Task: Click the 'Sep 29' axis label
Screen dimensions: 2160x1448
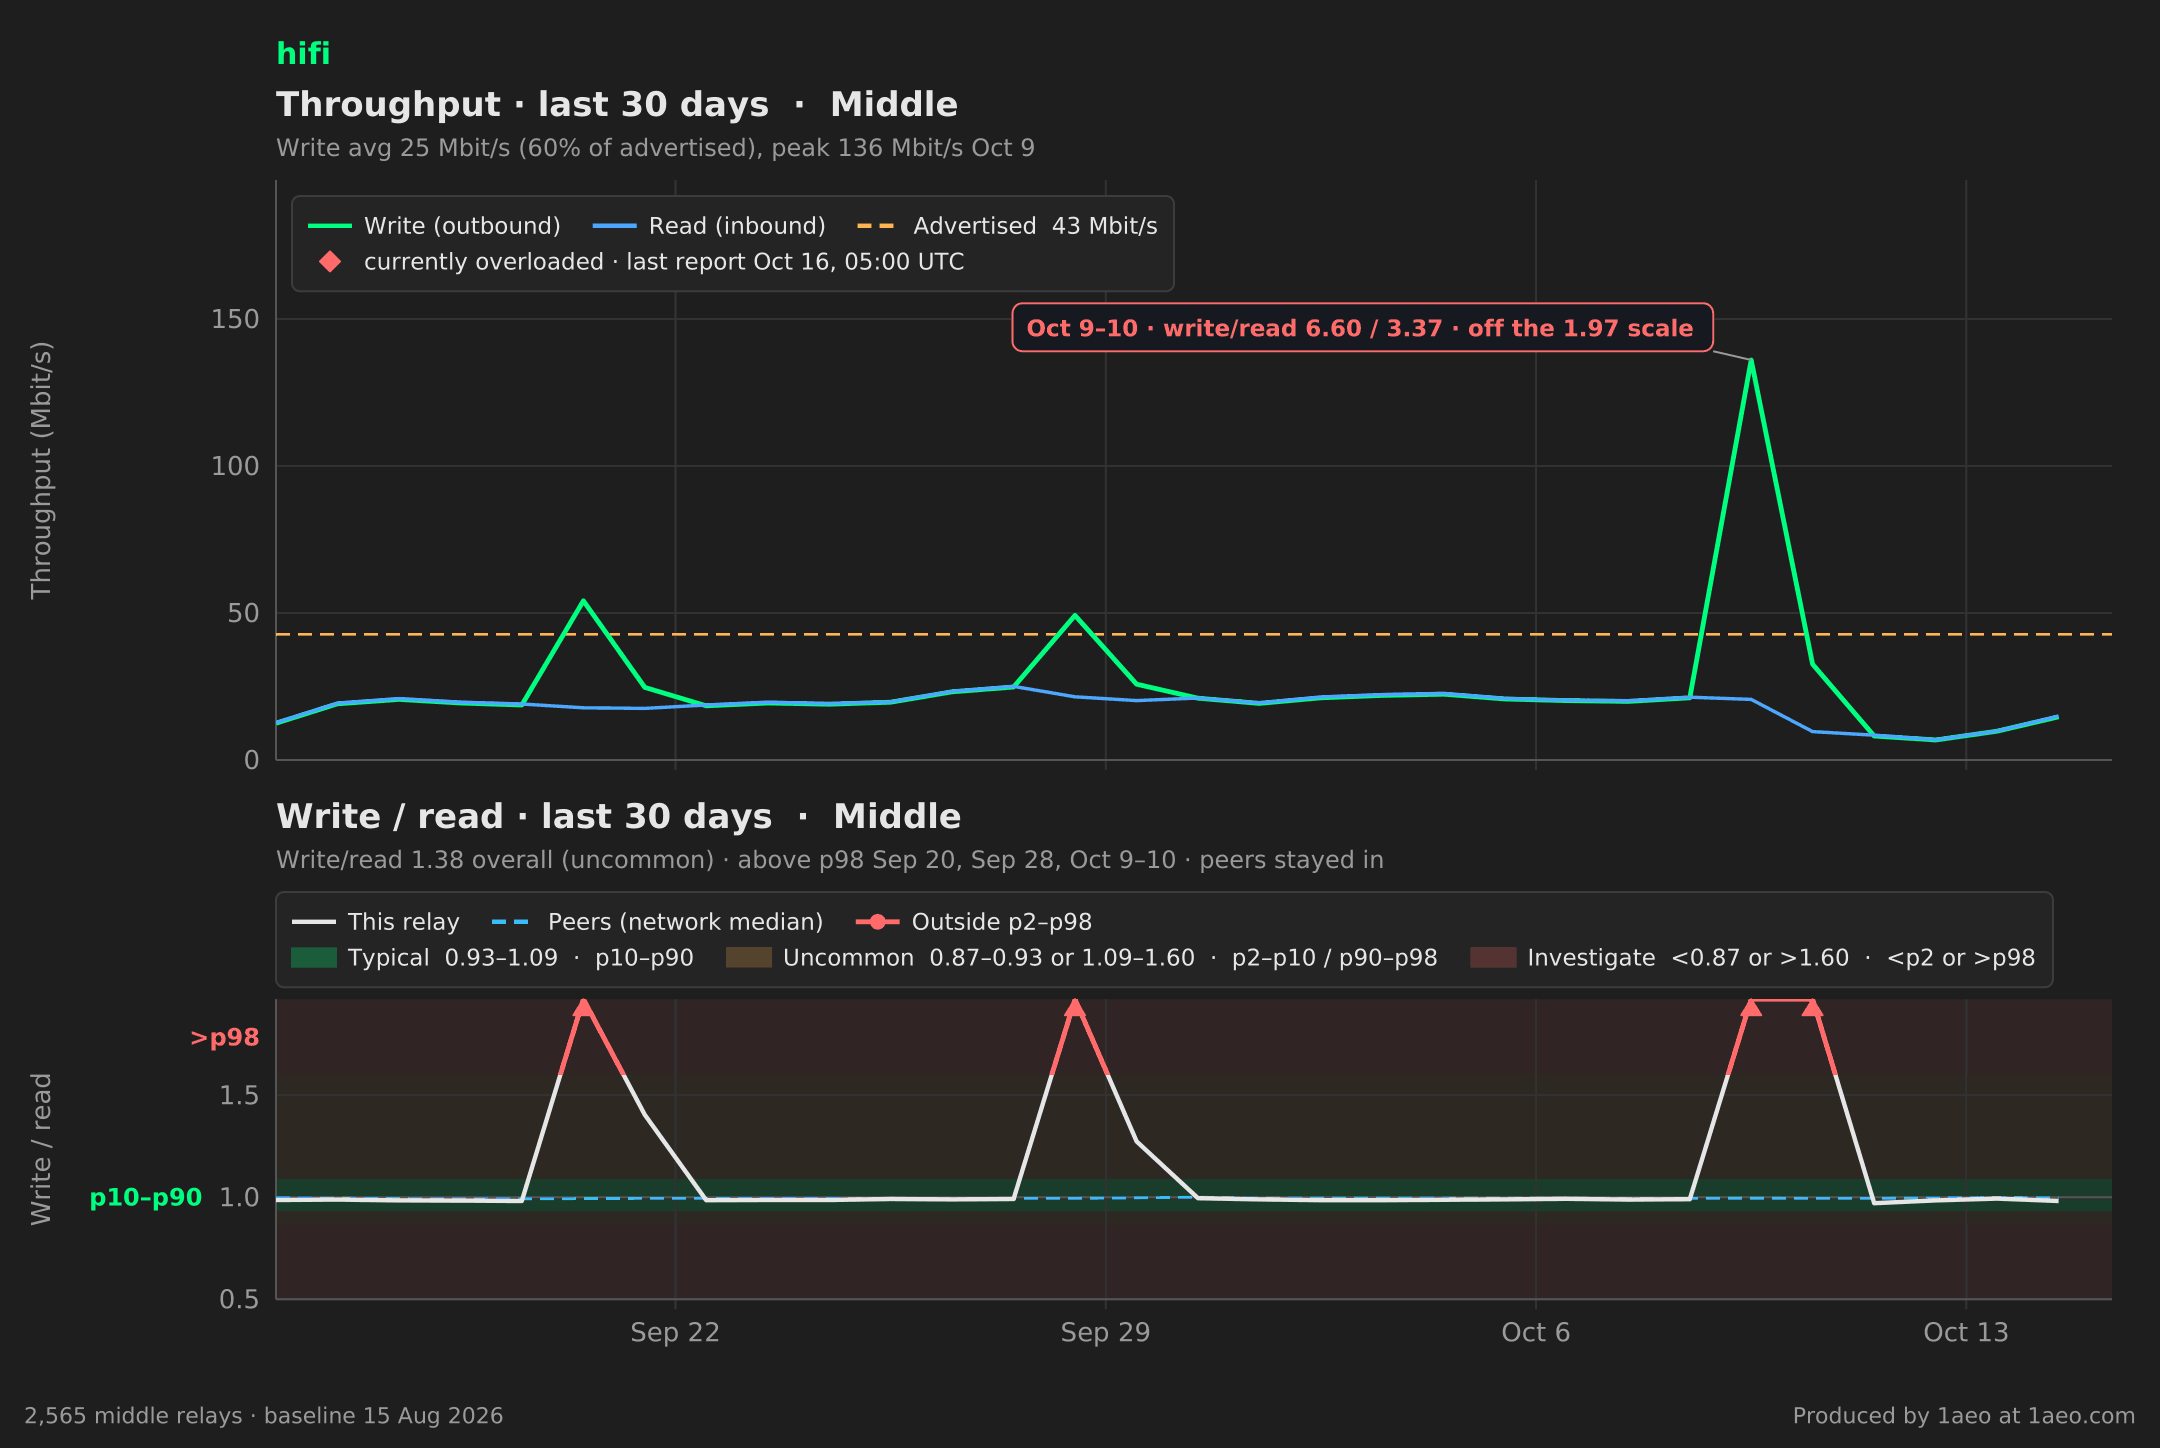Action: 1105,1333
